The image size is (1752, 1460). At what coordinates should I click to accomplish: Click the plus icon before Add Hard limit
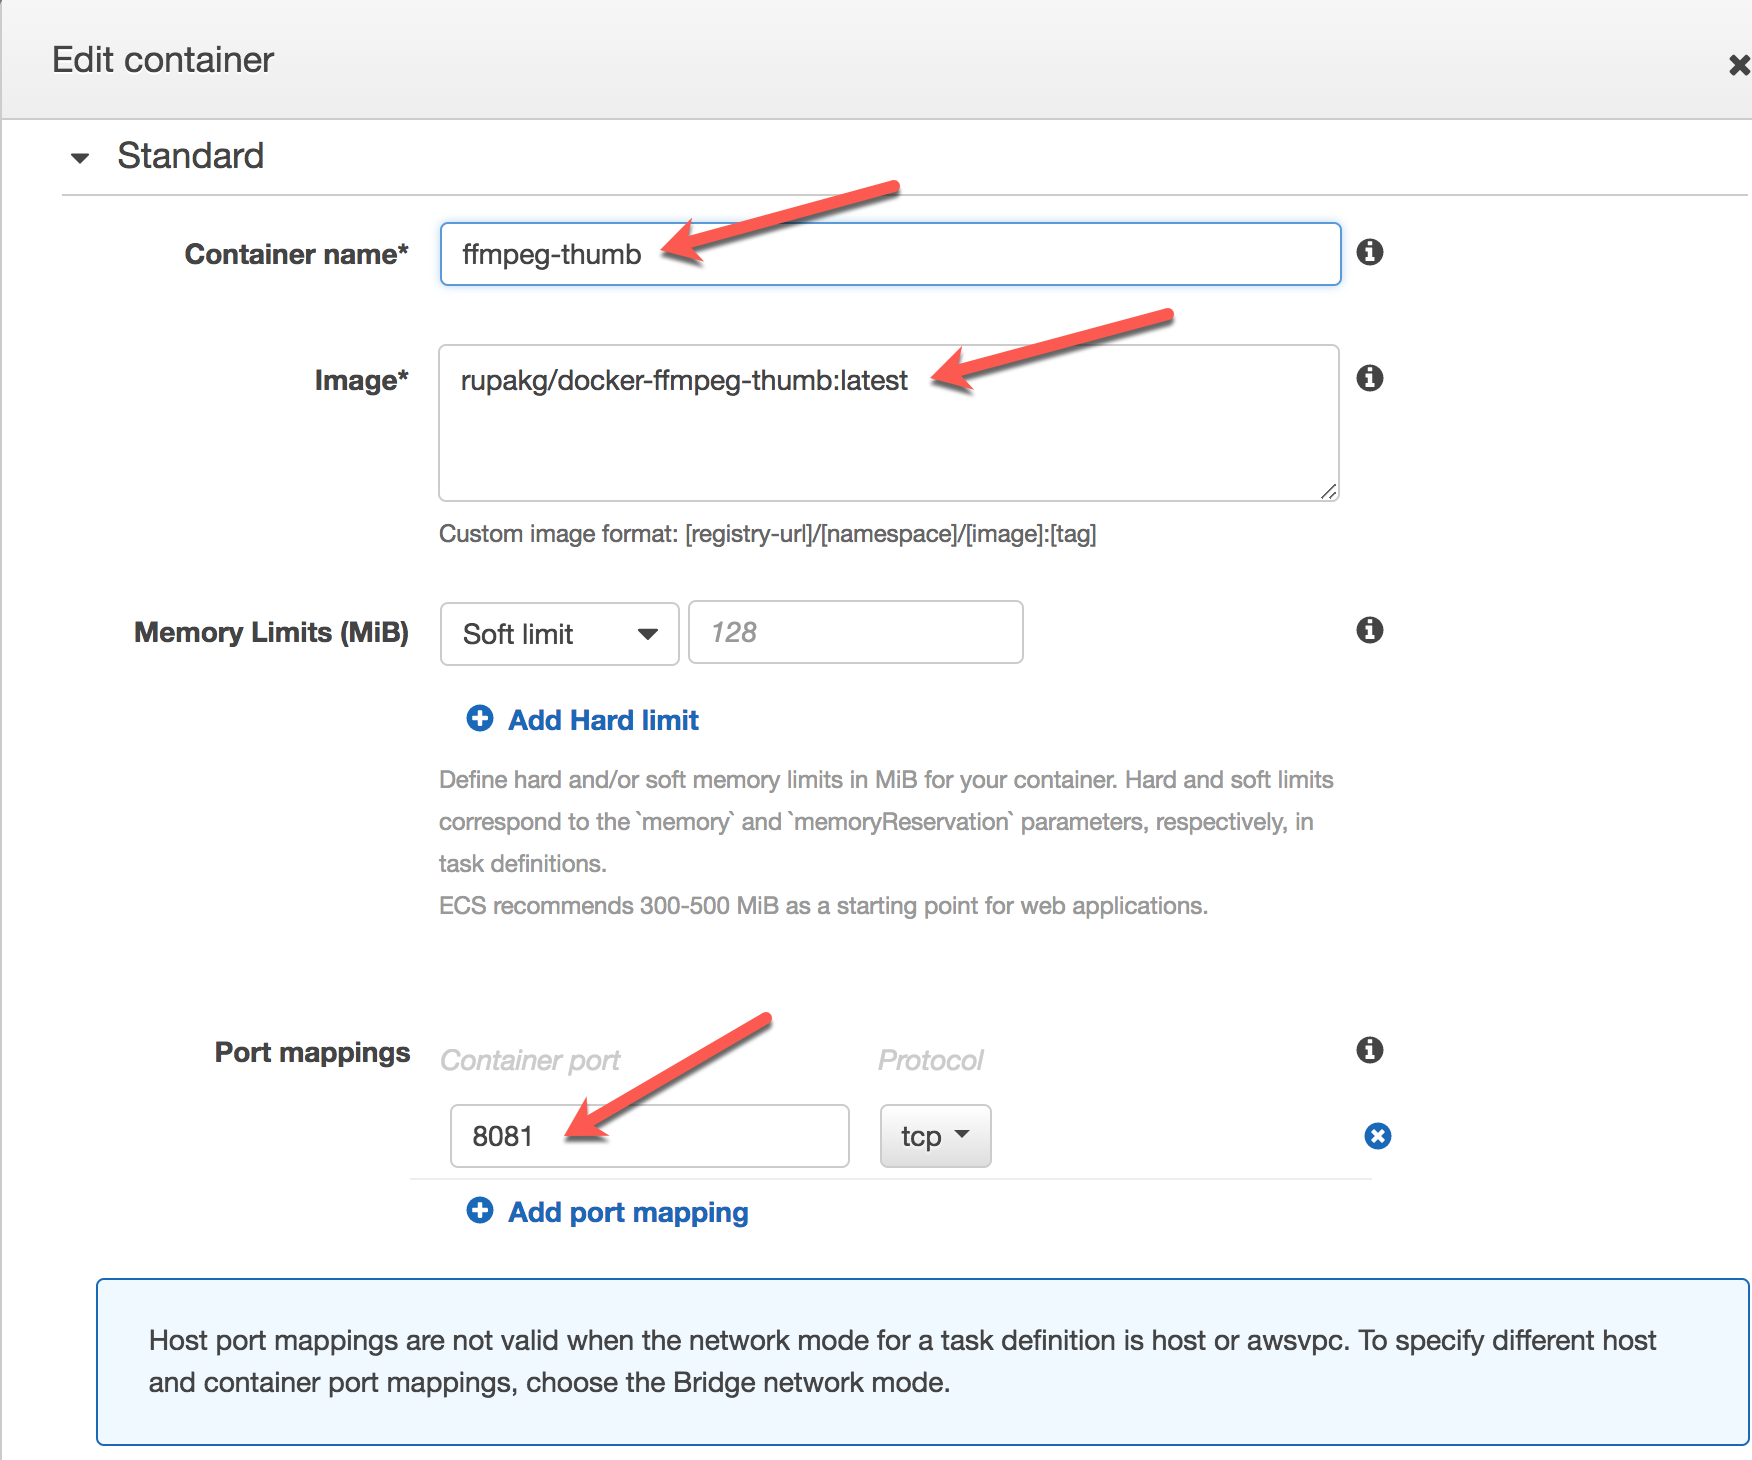479,718
